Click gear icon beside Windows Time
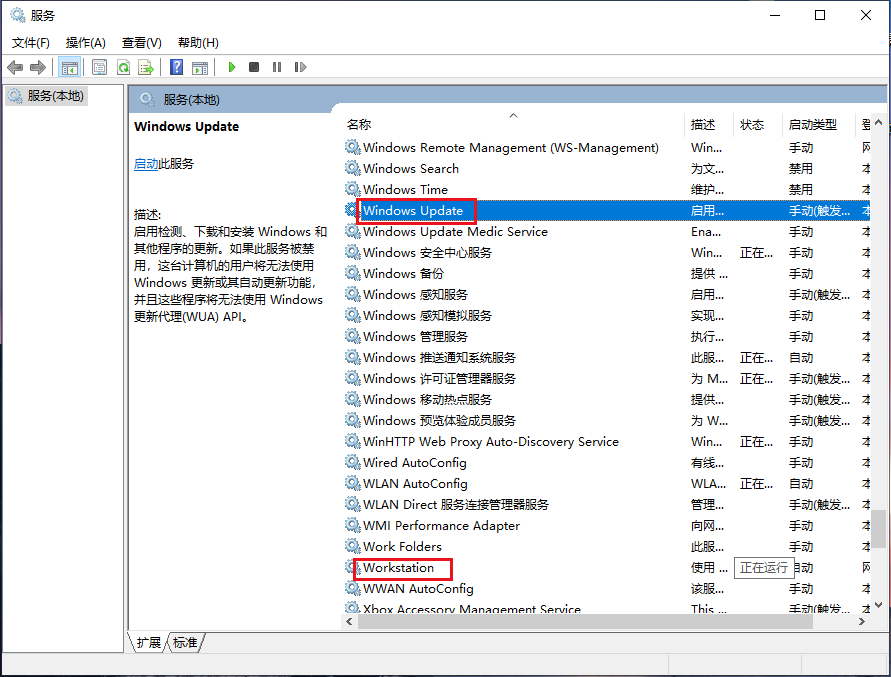The image size is (891, 677). pos(353,189)
